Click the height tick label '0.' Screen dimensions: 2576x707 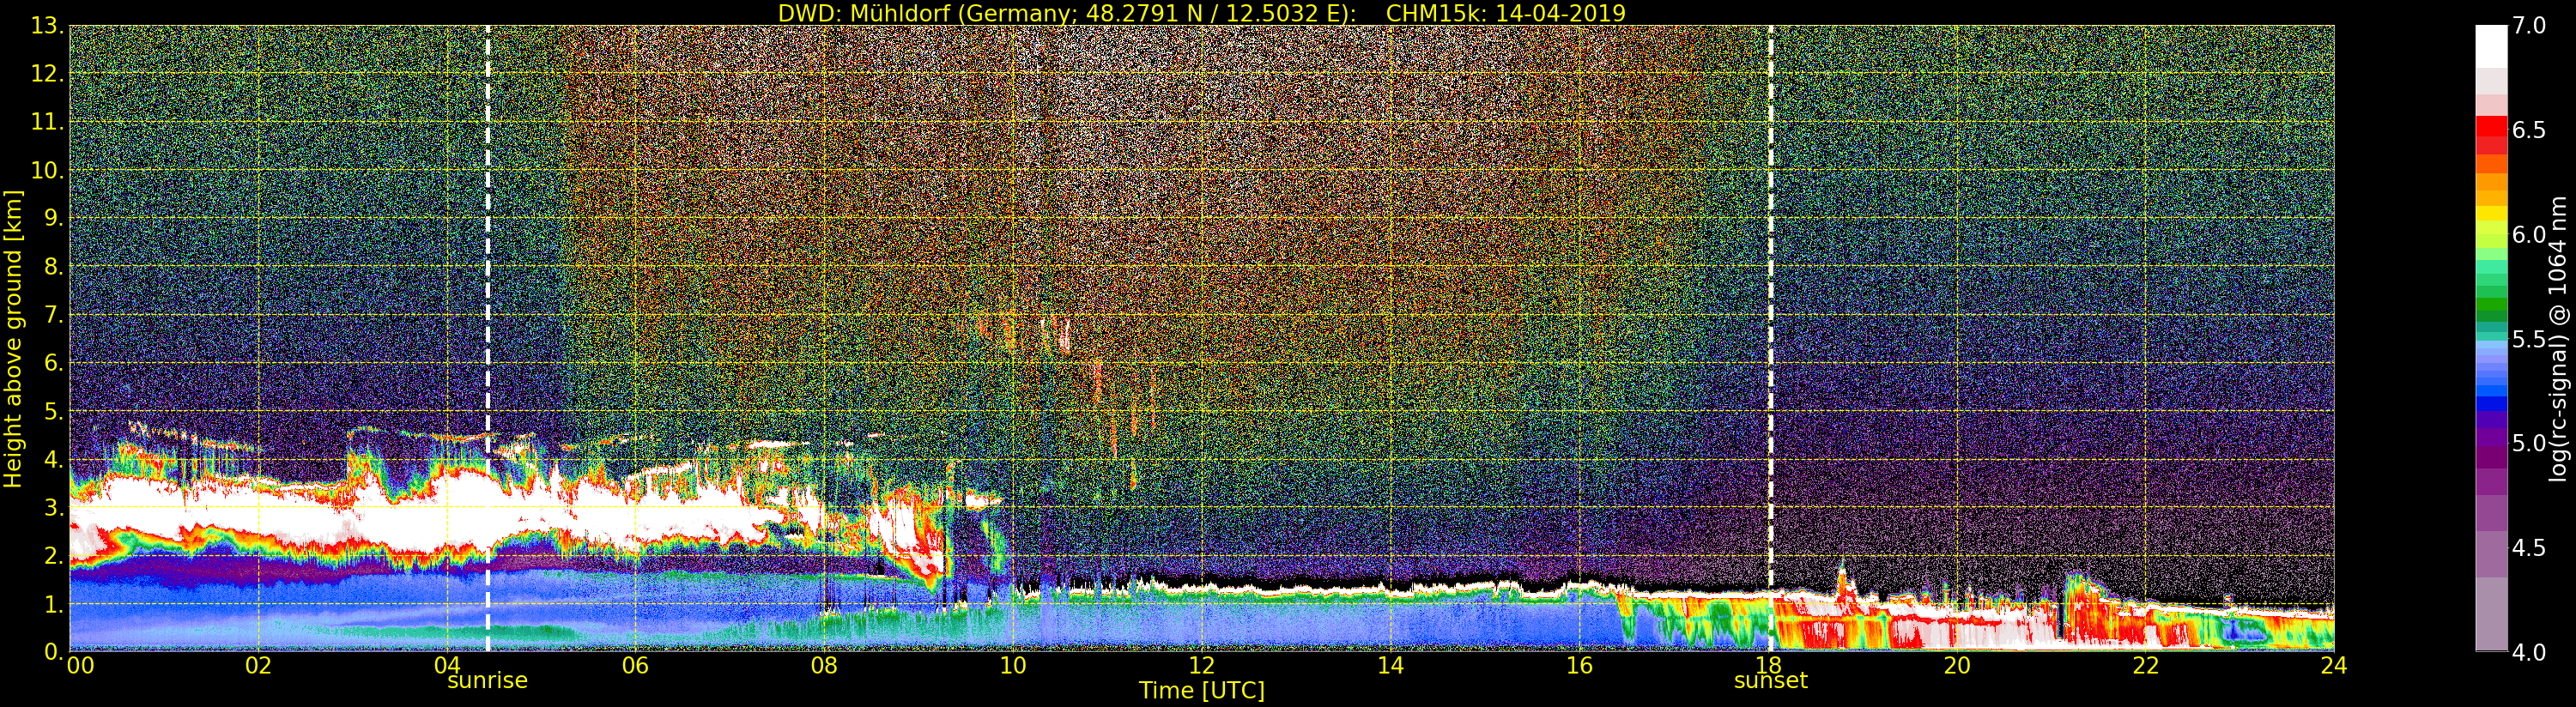(x=54, y=651)
